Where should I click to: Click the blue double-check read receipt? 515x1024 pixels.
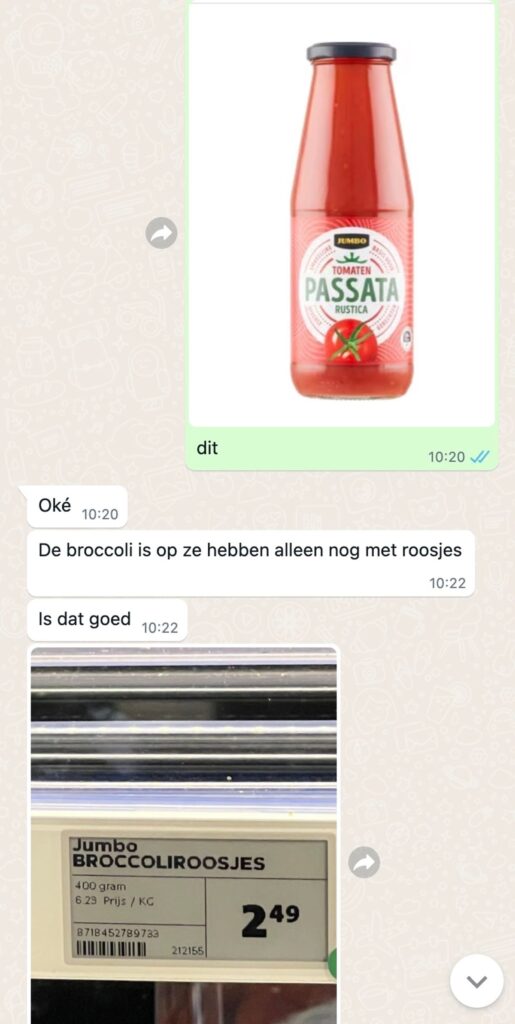tap(479, 457)
